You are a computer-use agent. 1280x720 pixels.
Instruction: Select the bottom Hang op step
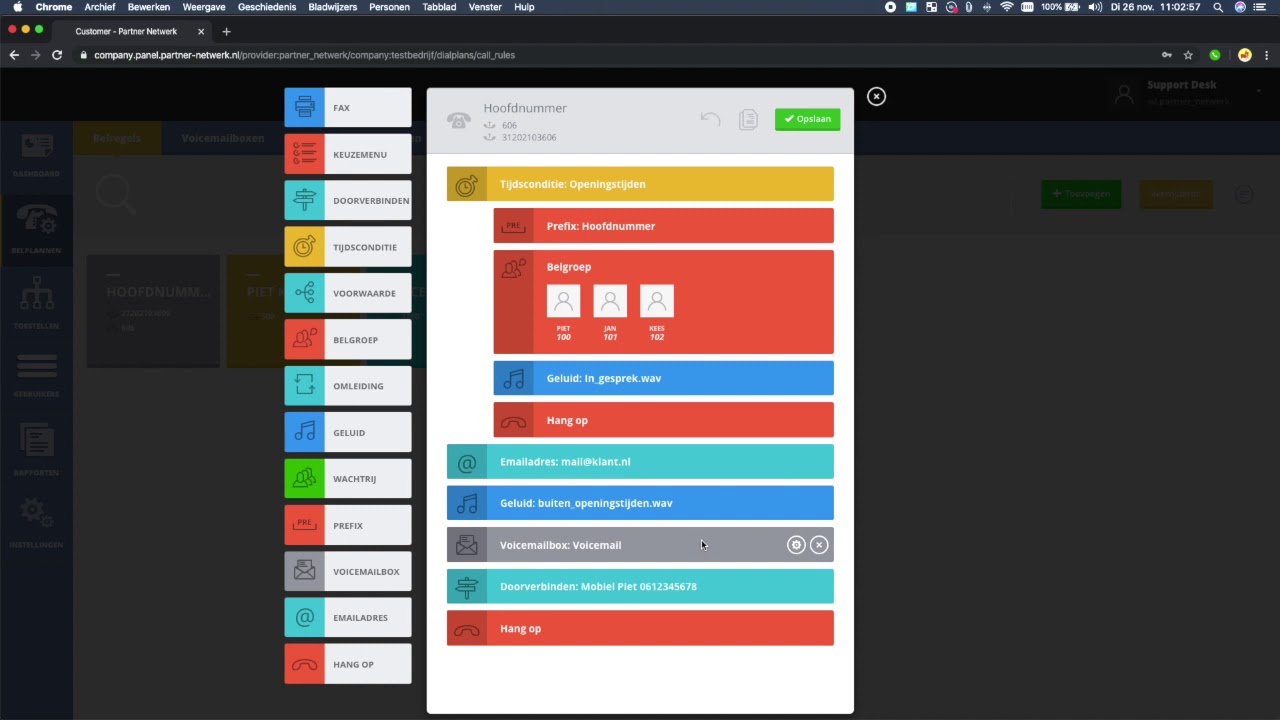[640, 628]
